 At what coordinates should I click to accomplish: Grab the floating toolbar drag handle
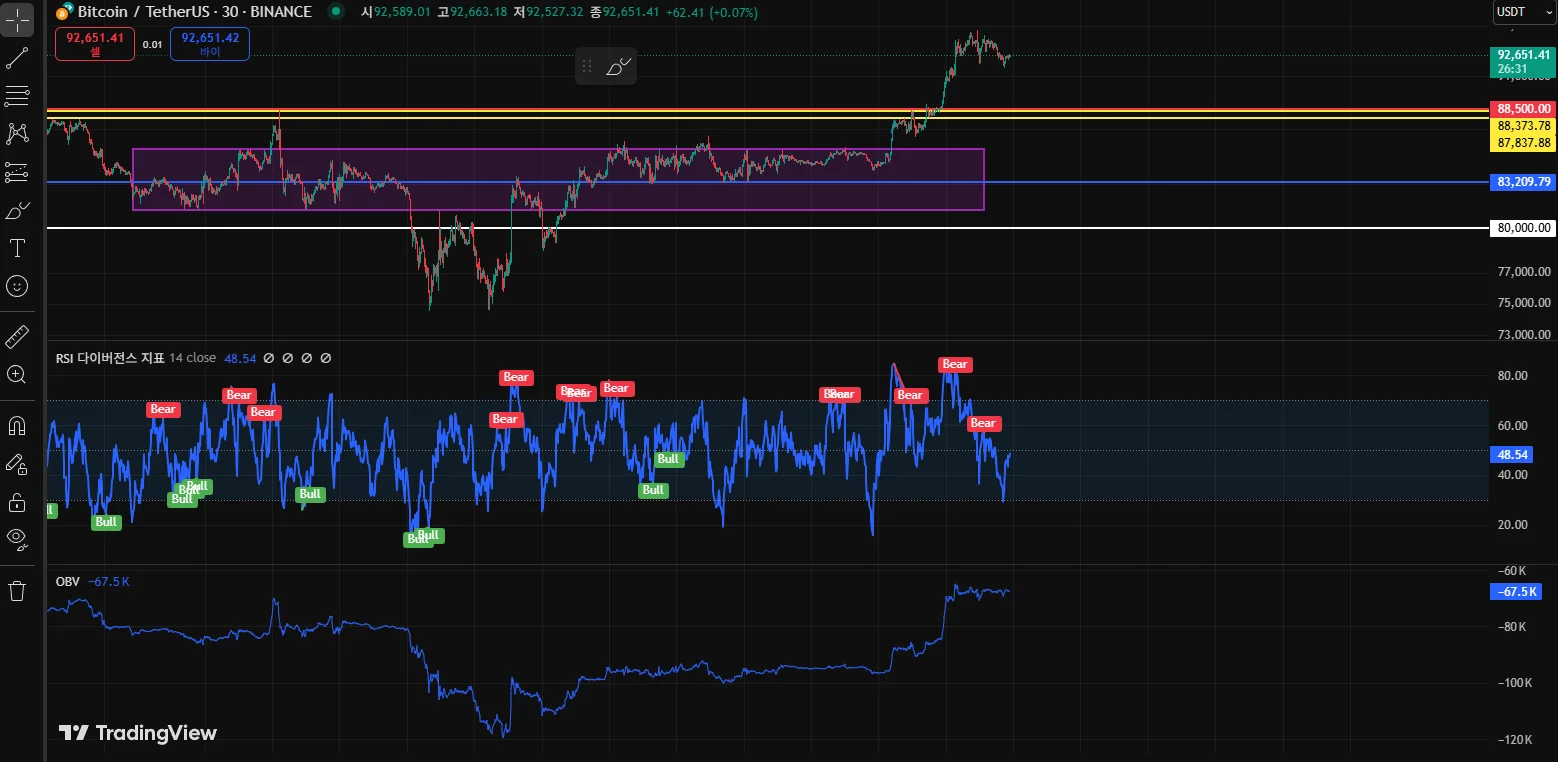pos(587,67)
